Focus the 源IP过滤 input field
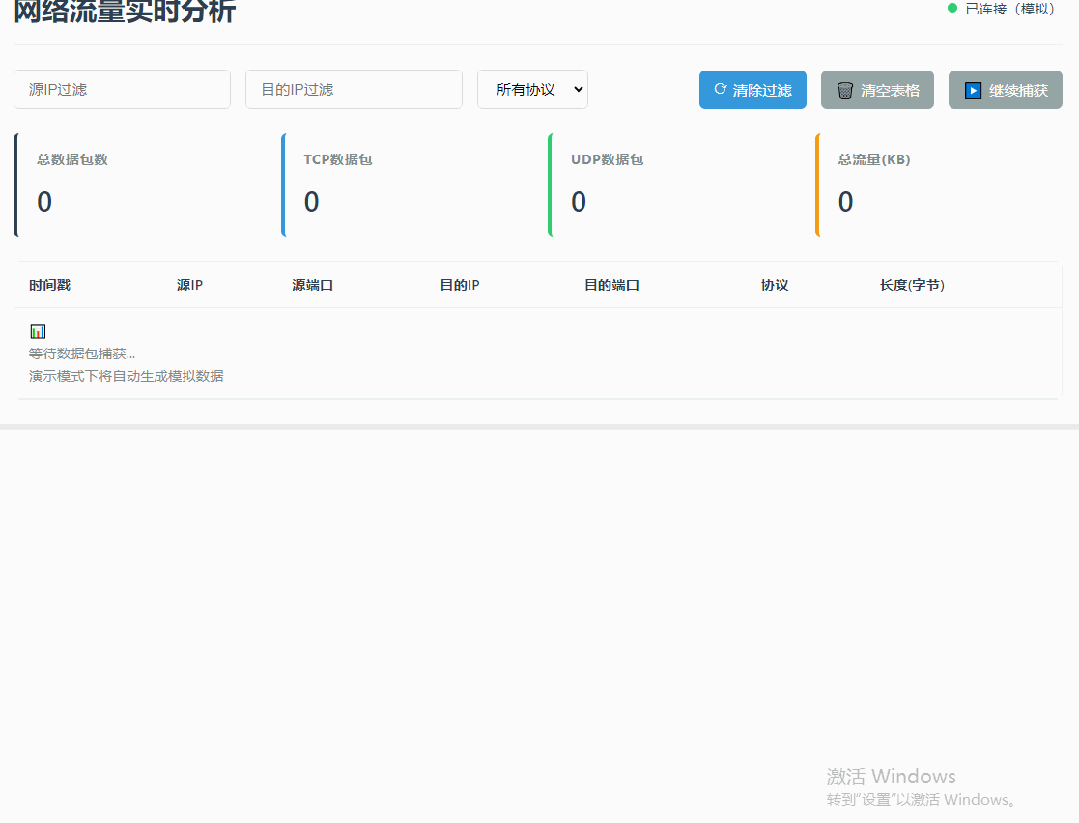Image resolution: width=1079 pixels, height=823 pixels. tap(122, 90)
